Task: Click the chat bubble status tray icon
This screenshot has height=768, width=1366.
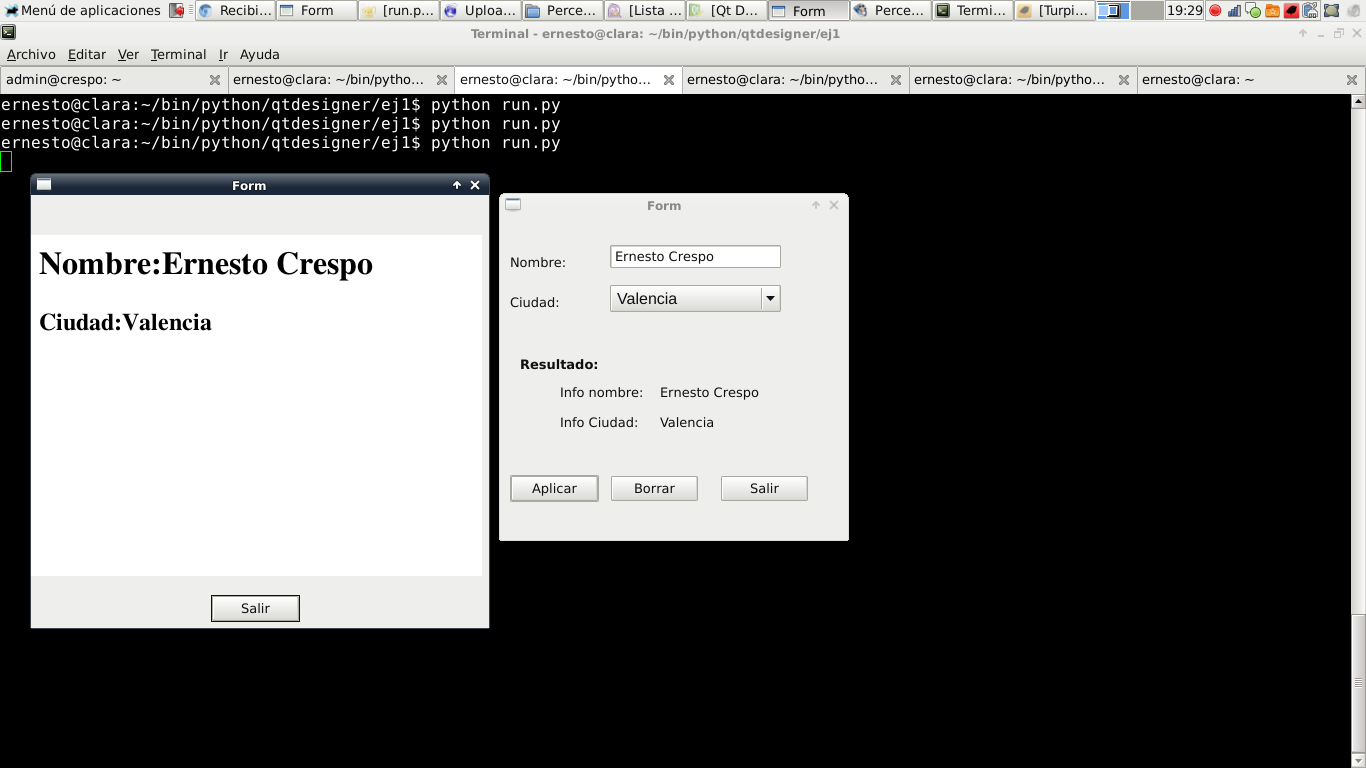Action: click(x=1253, y=11)
